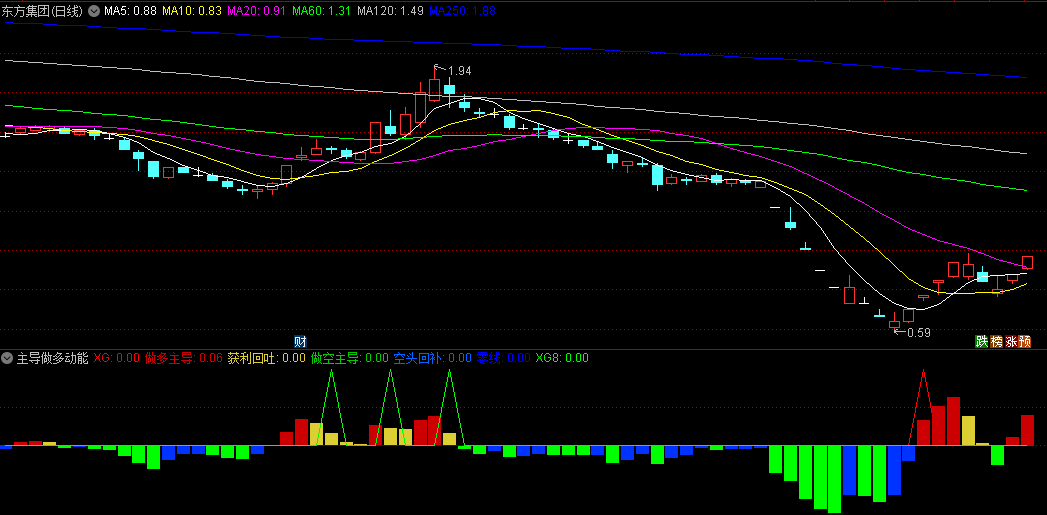Select the MA5: 0.88 label
The image size is (1047, 515).
[x=131, y=11]
